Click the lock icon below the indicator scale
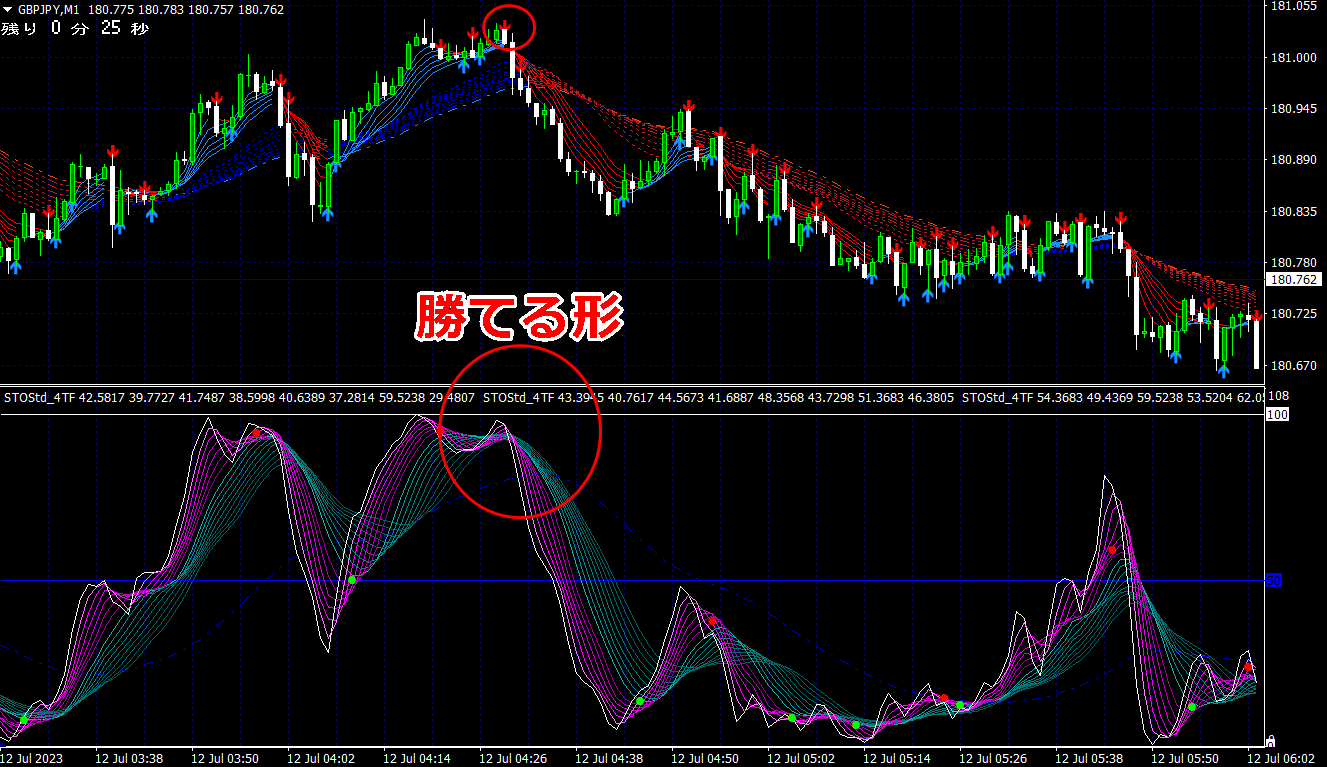1327x767 pixels. pos(1270,741)
